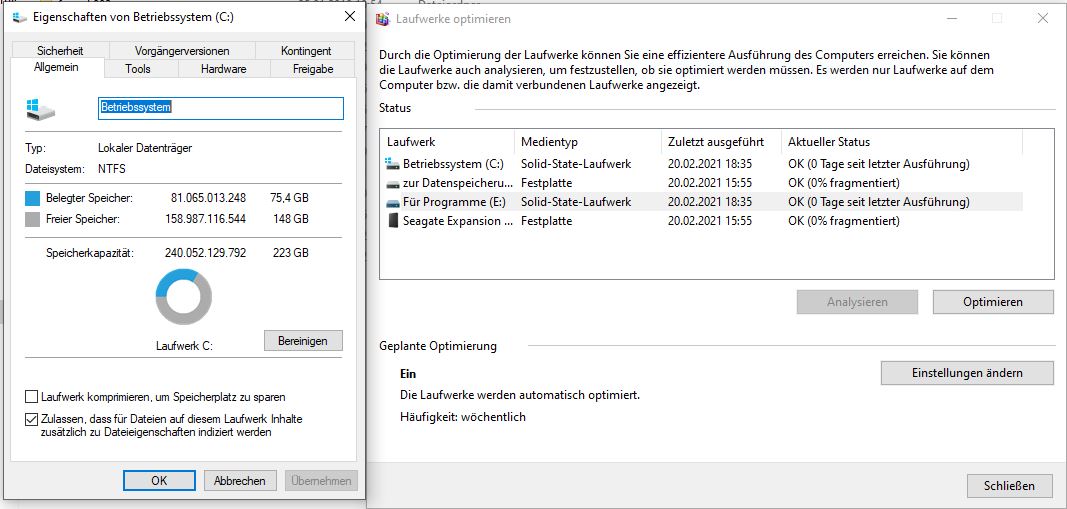
Task: Sort by the Laufwerk column header
Action: (x=446, y=142)
